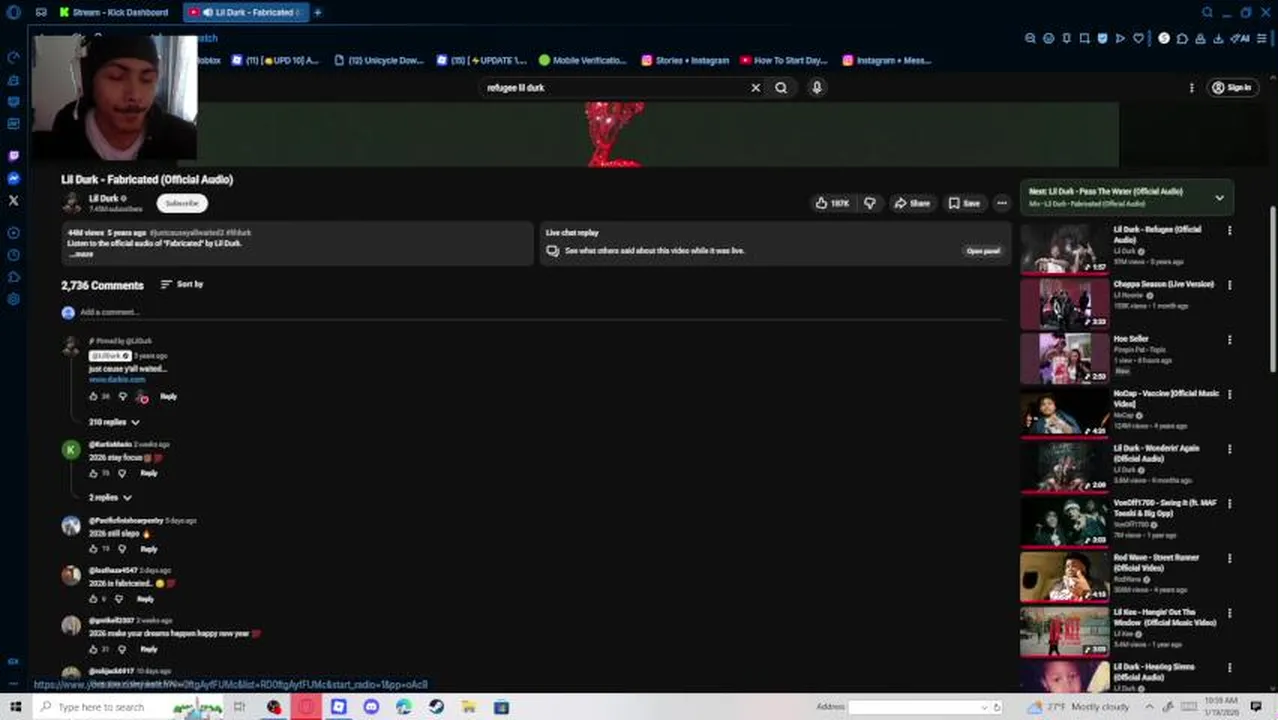
Task: Open options for Lil Durk - Refugee
Action: tap(1229, 230)
